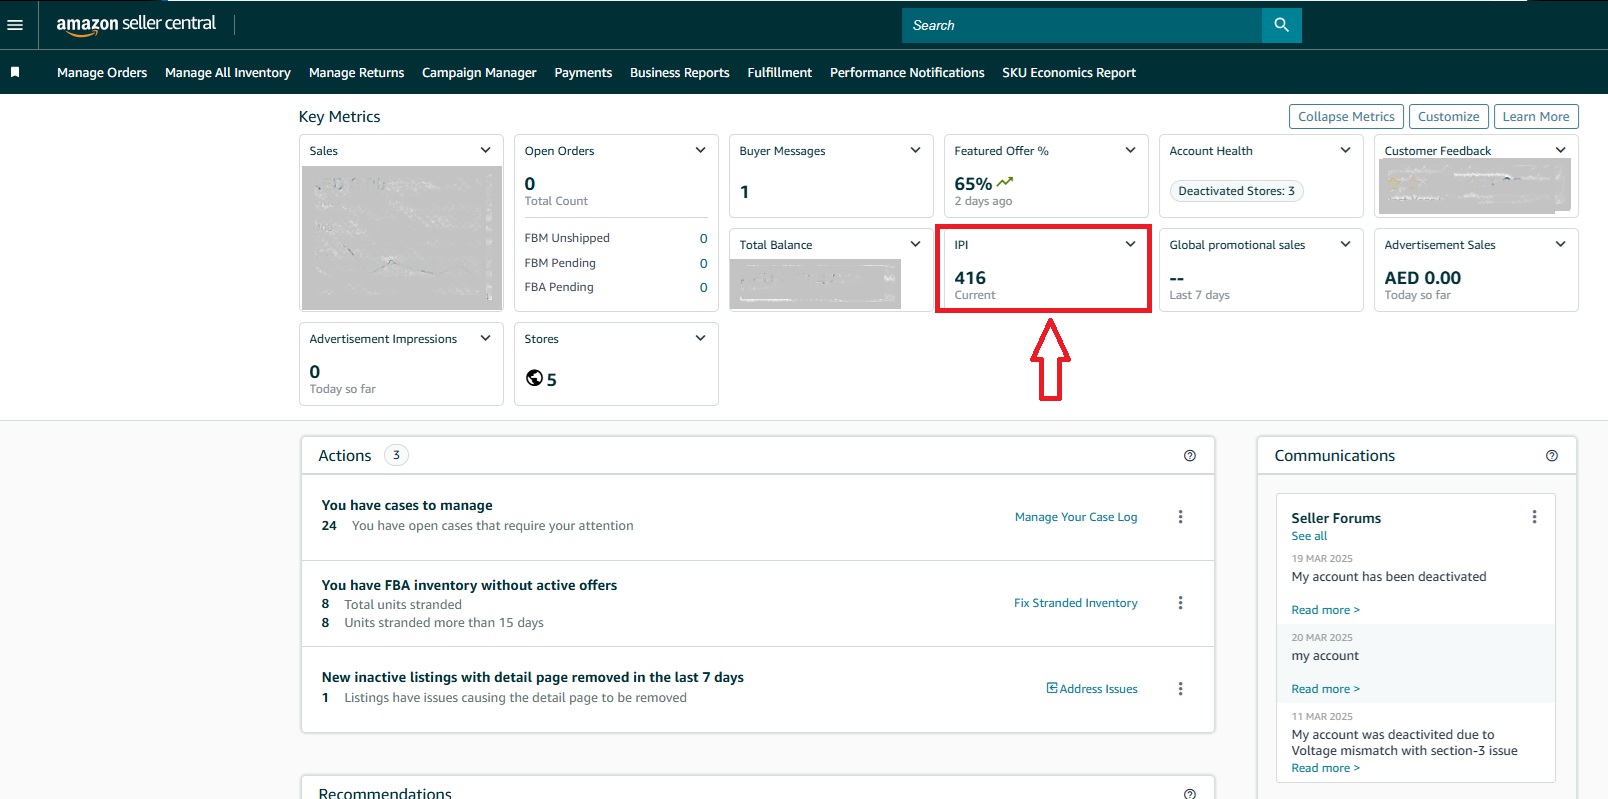Click the FBM Pending row
The width and height of the screenshot is (1608, 799).
click(616, 263)
